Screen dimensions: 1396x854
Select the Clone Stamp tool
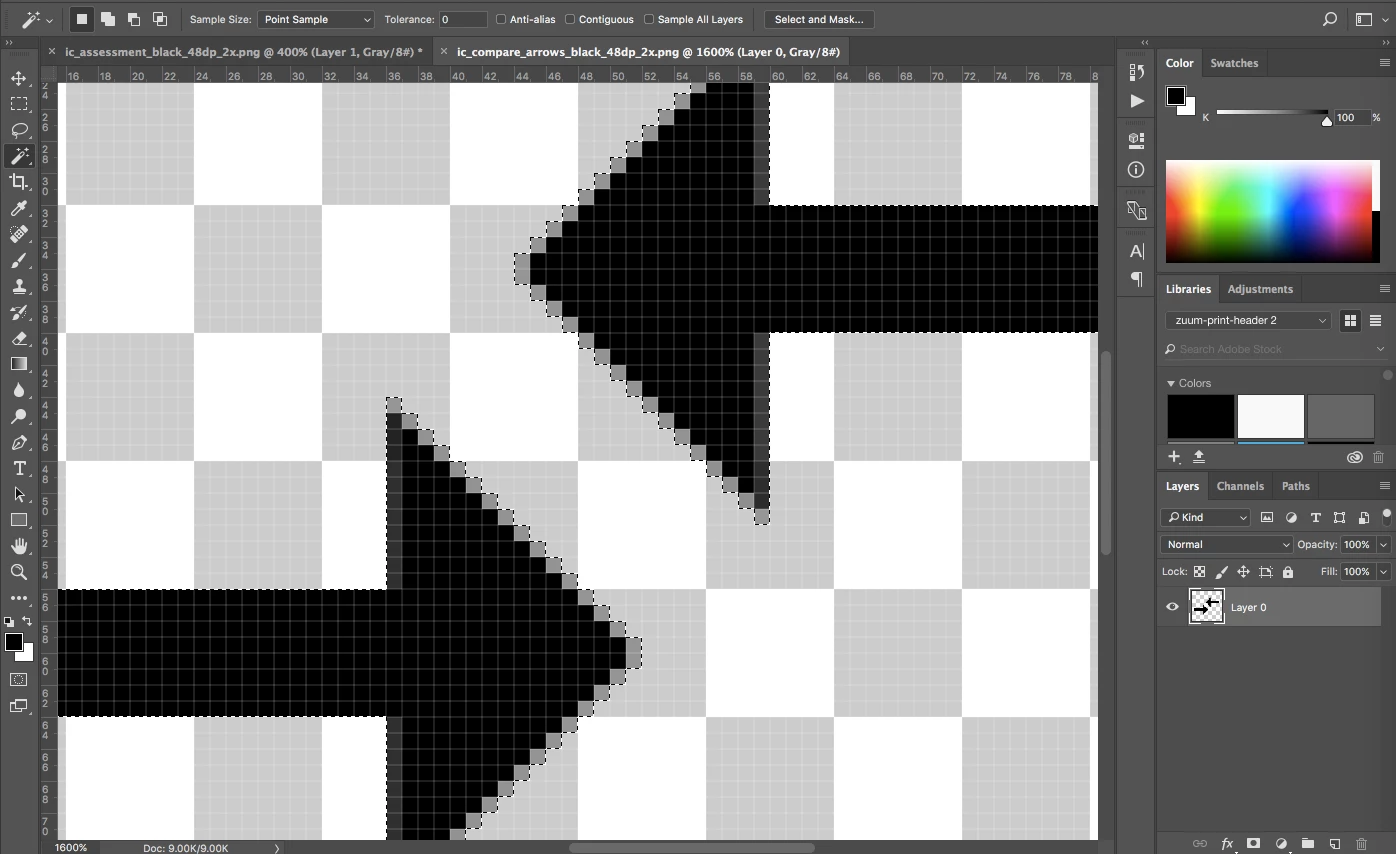click(19, 286)
